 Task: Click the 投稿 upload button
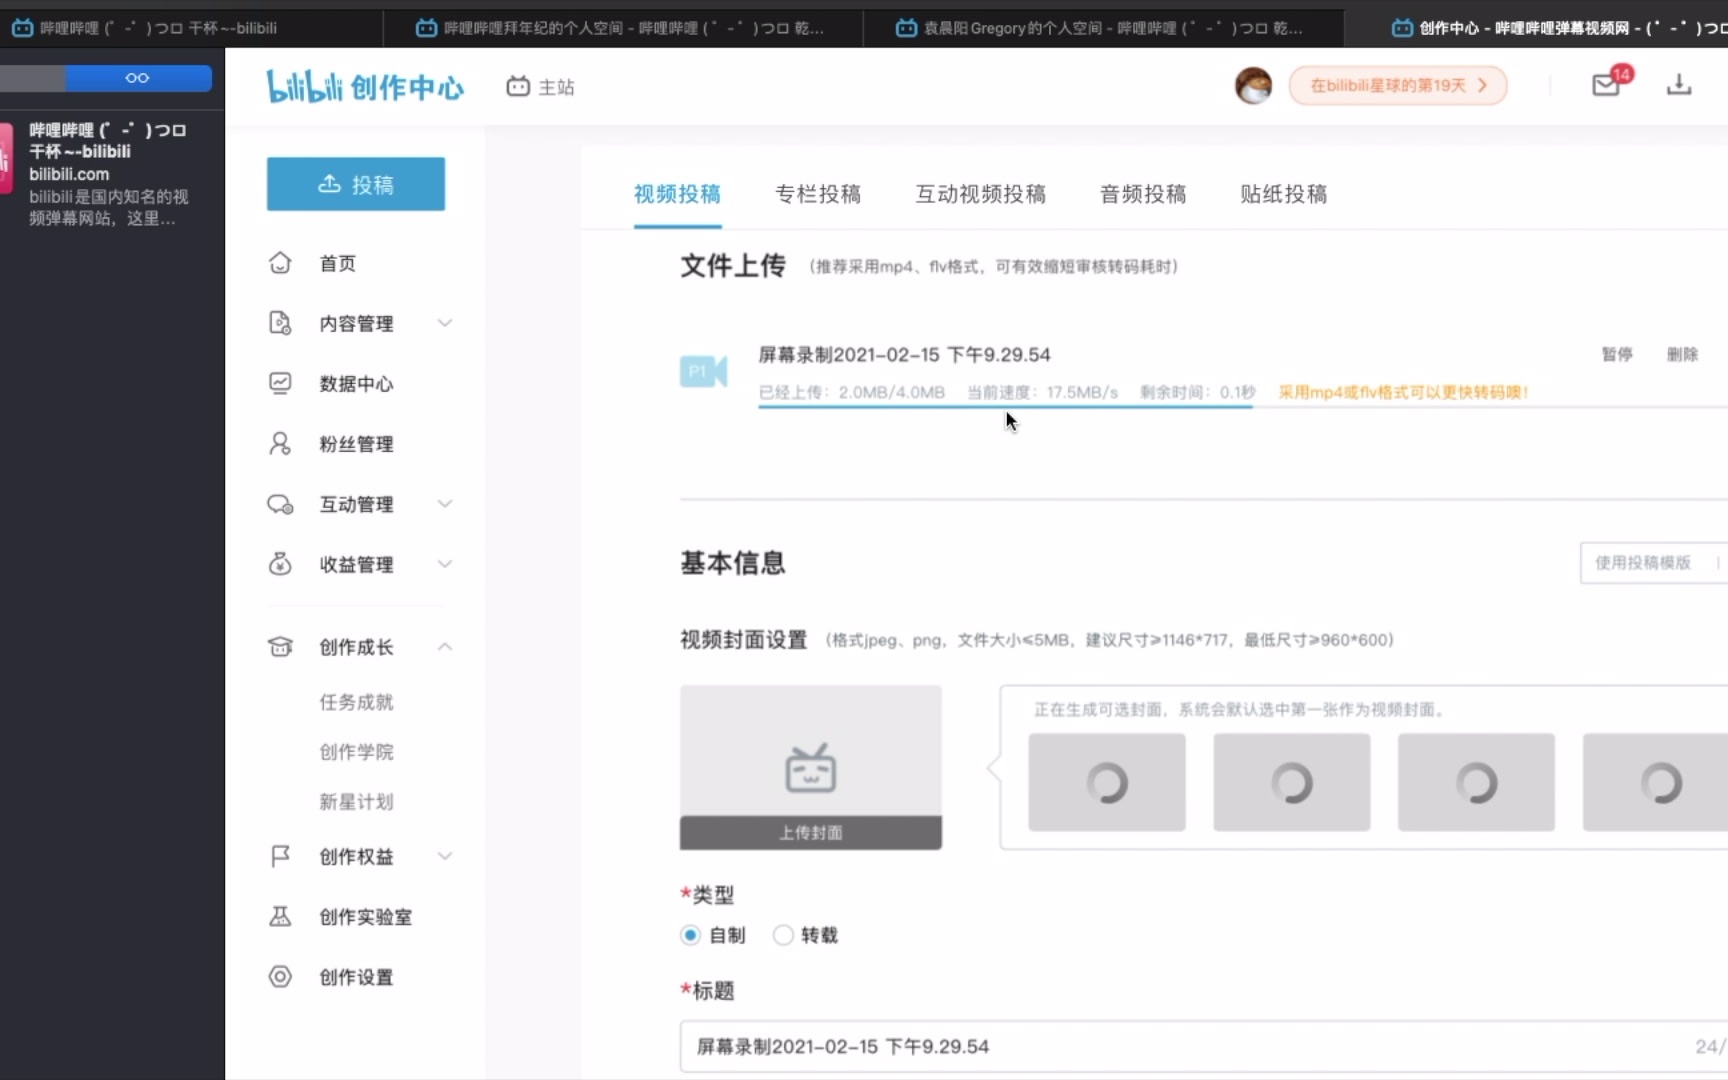[x=355, y=184]
